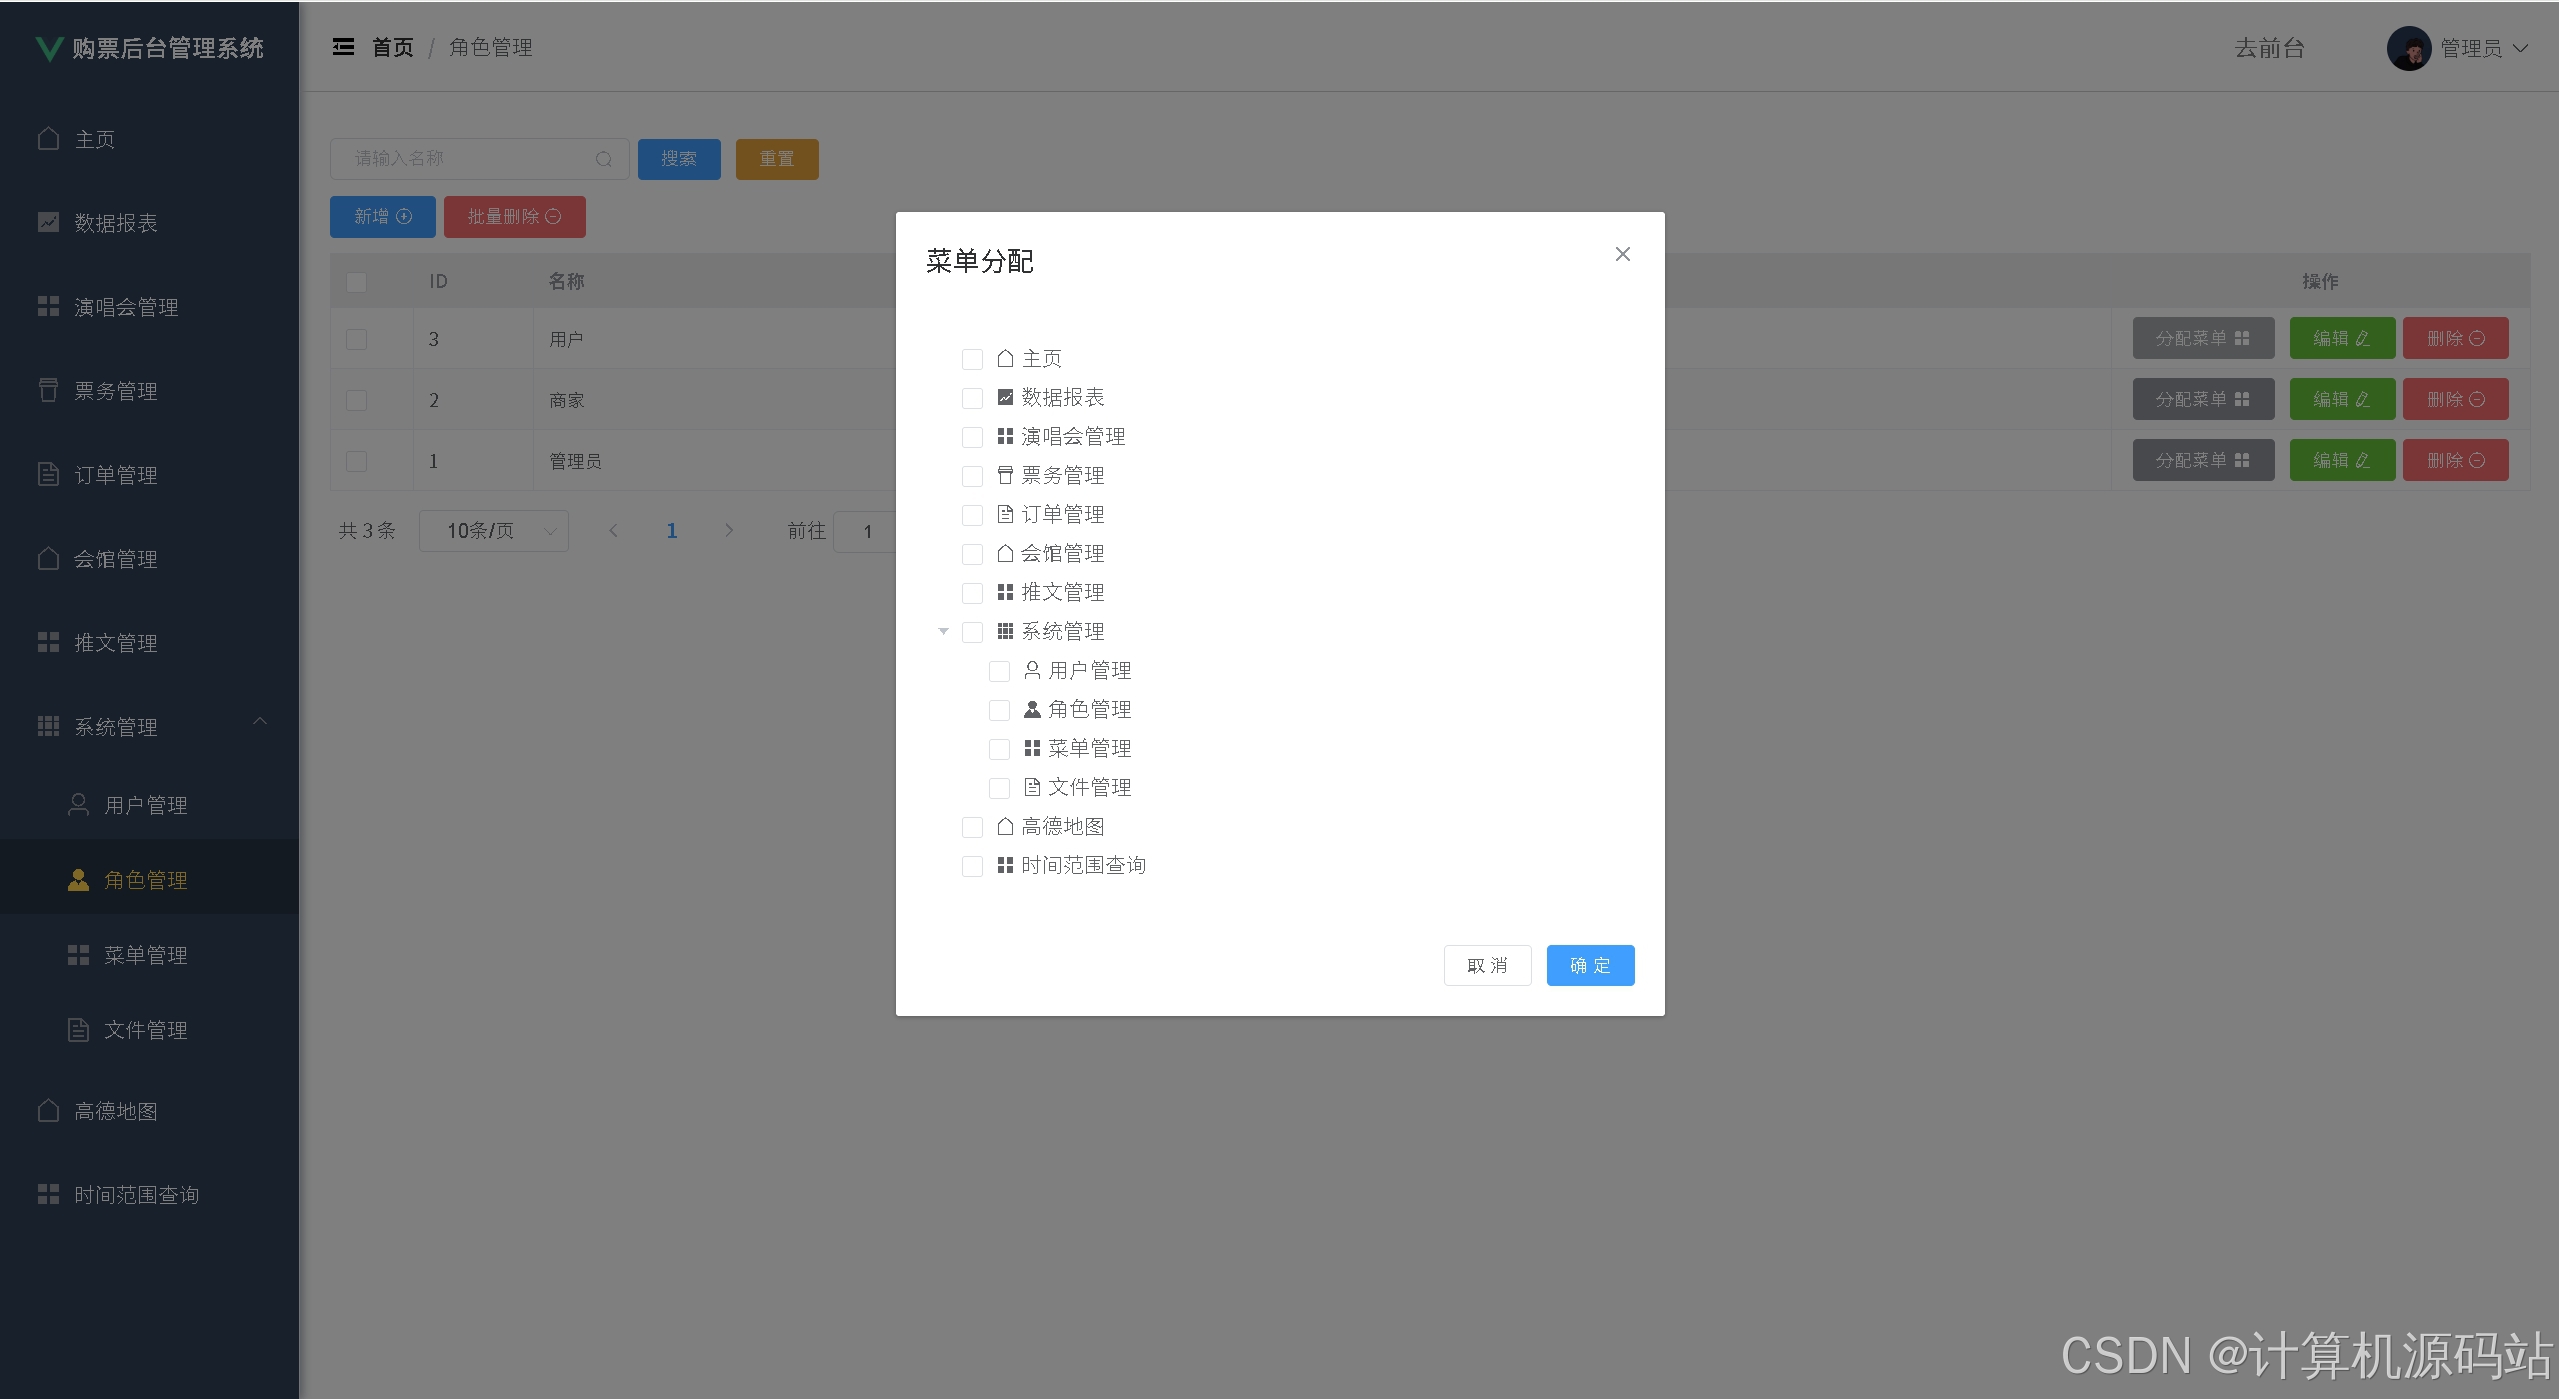Click the 确定 confirm button
The height and width of the screenshot is (1399, 2559).
(1590, 965)
